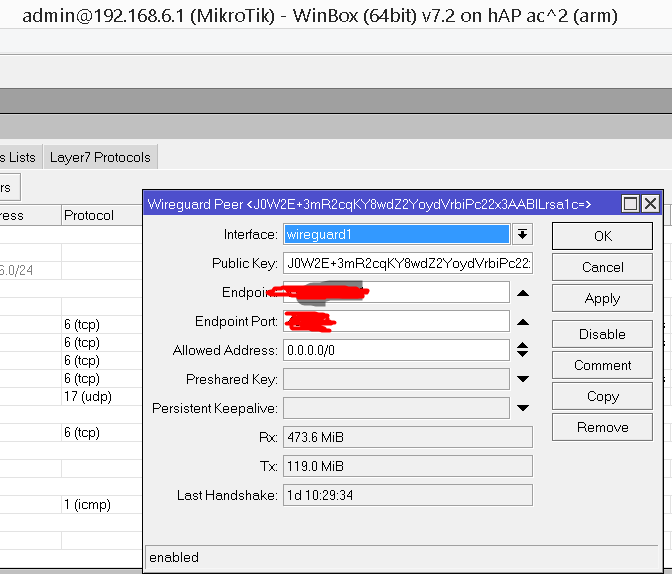The width and height of the screenshot is (672, 574).
Task: Edit the Allowed Address field 0.0.0.0/0
Action: pos(396,350)
